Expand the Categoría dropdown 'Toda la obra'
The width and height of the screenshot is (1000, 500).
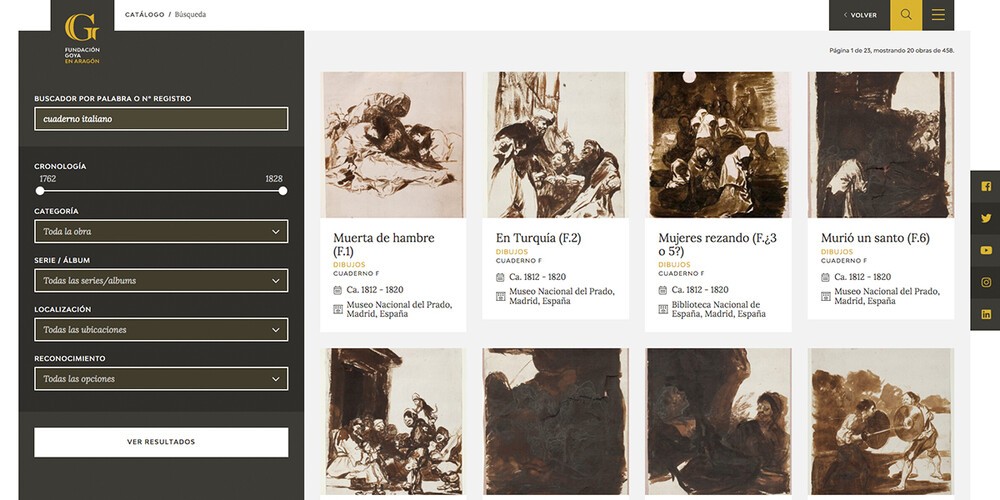click(x=161, y=232)
